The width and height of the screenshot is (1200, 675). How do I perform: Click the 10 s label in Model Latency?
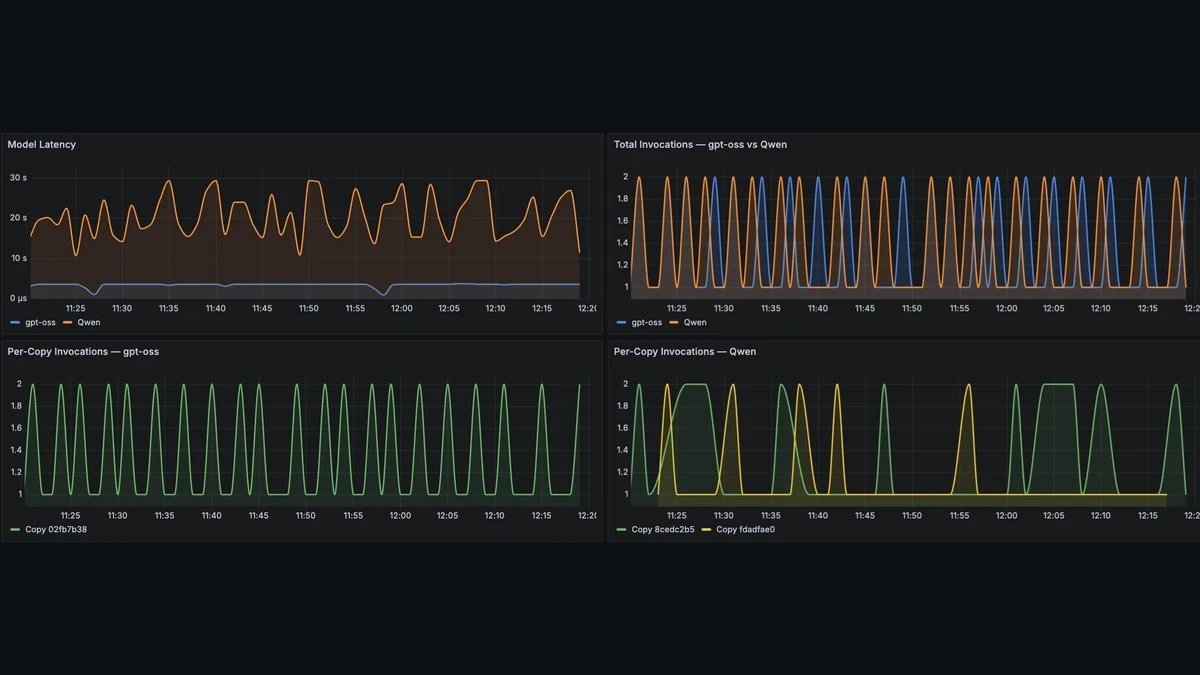point(18,258)
